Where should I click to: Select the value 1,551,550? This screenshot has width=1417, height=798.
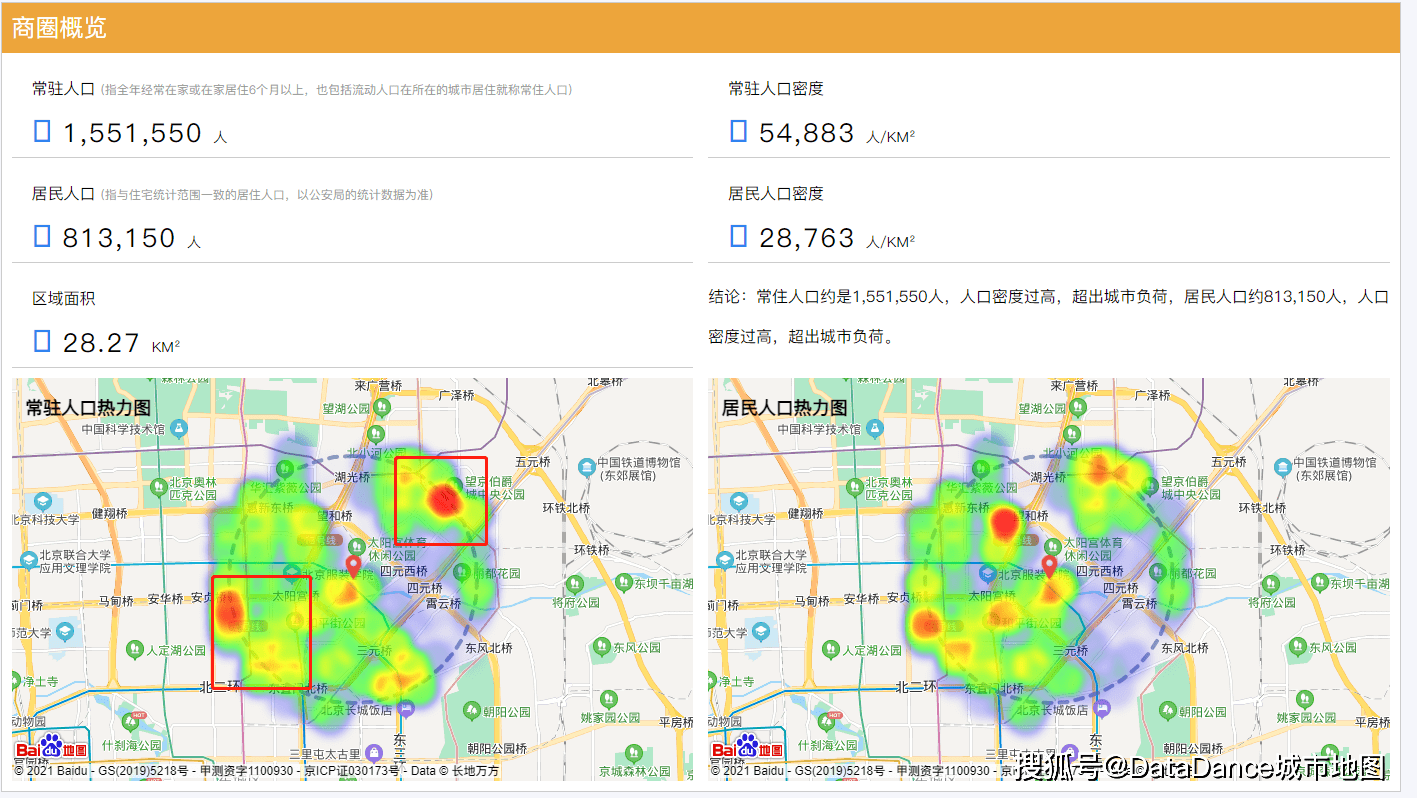[132, 133]
